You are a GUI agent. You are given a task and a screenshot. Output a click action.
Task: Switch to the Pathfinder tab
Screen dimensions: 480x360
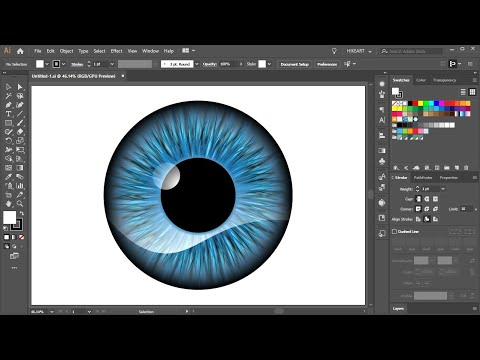tap(423, 178)
